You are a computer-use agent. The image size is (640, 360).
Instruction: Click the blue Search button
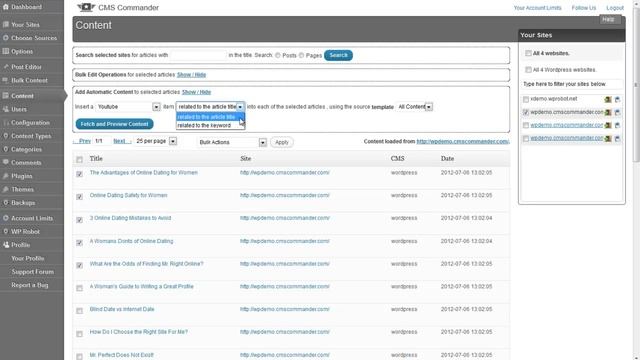click(x=338, y=55)
